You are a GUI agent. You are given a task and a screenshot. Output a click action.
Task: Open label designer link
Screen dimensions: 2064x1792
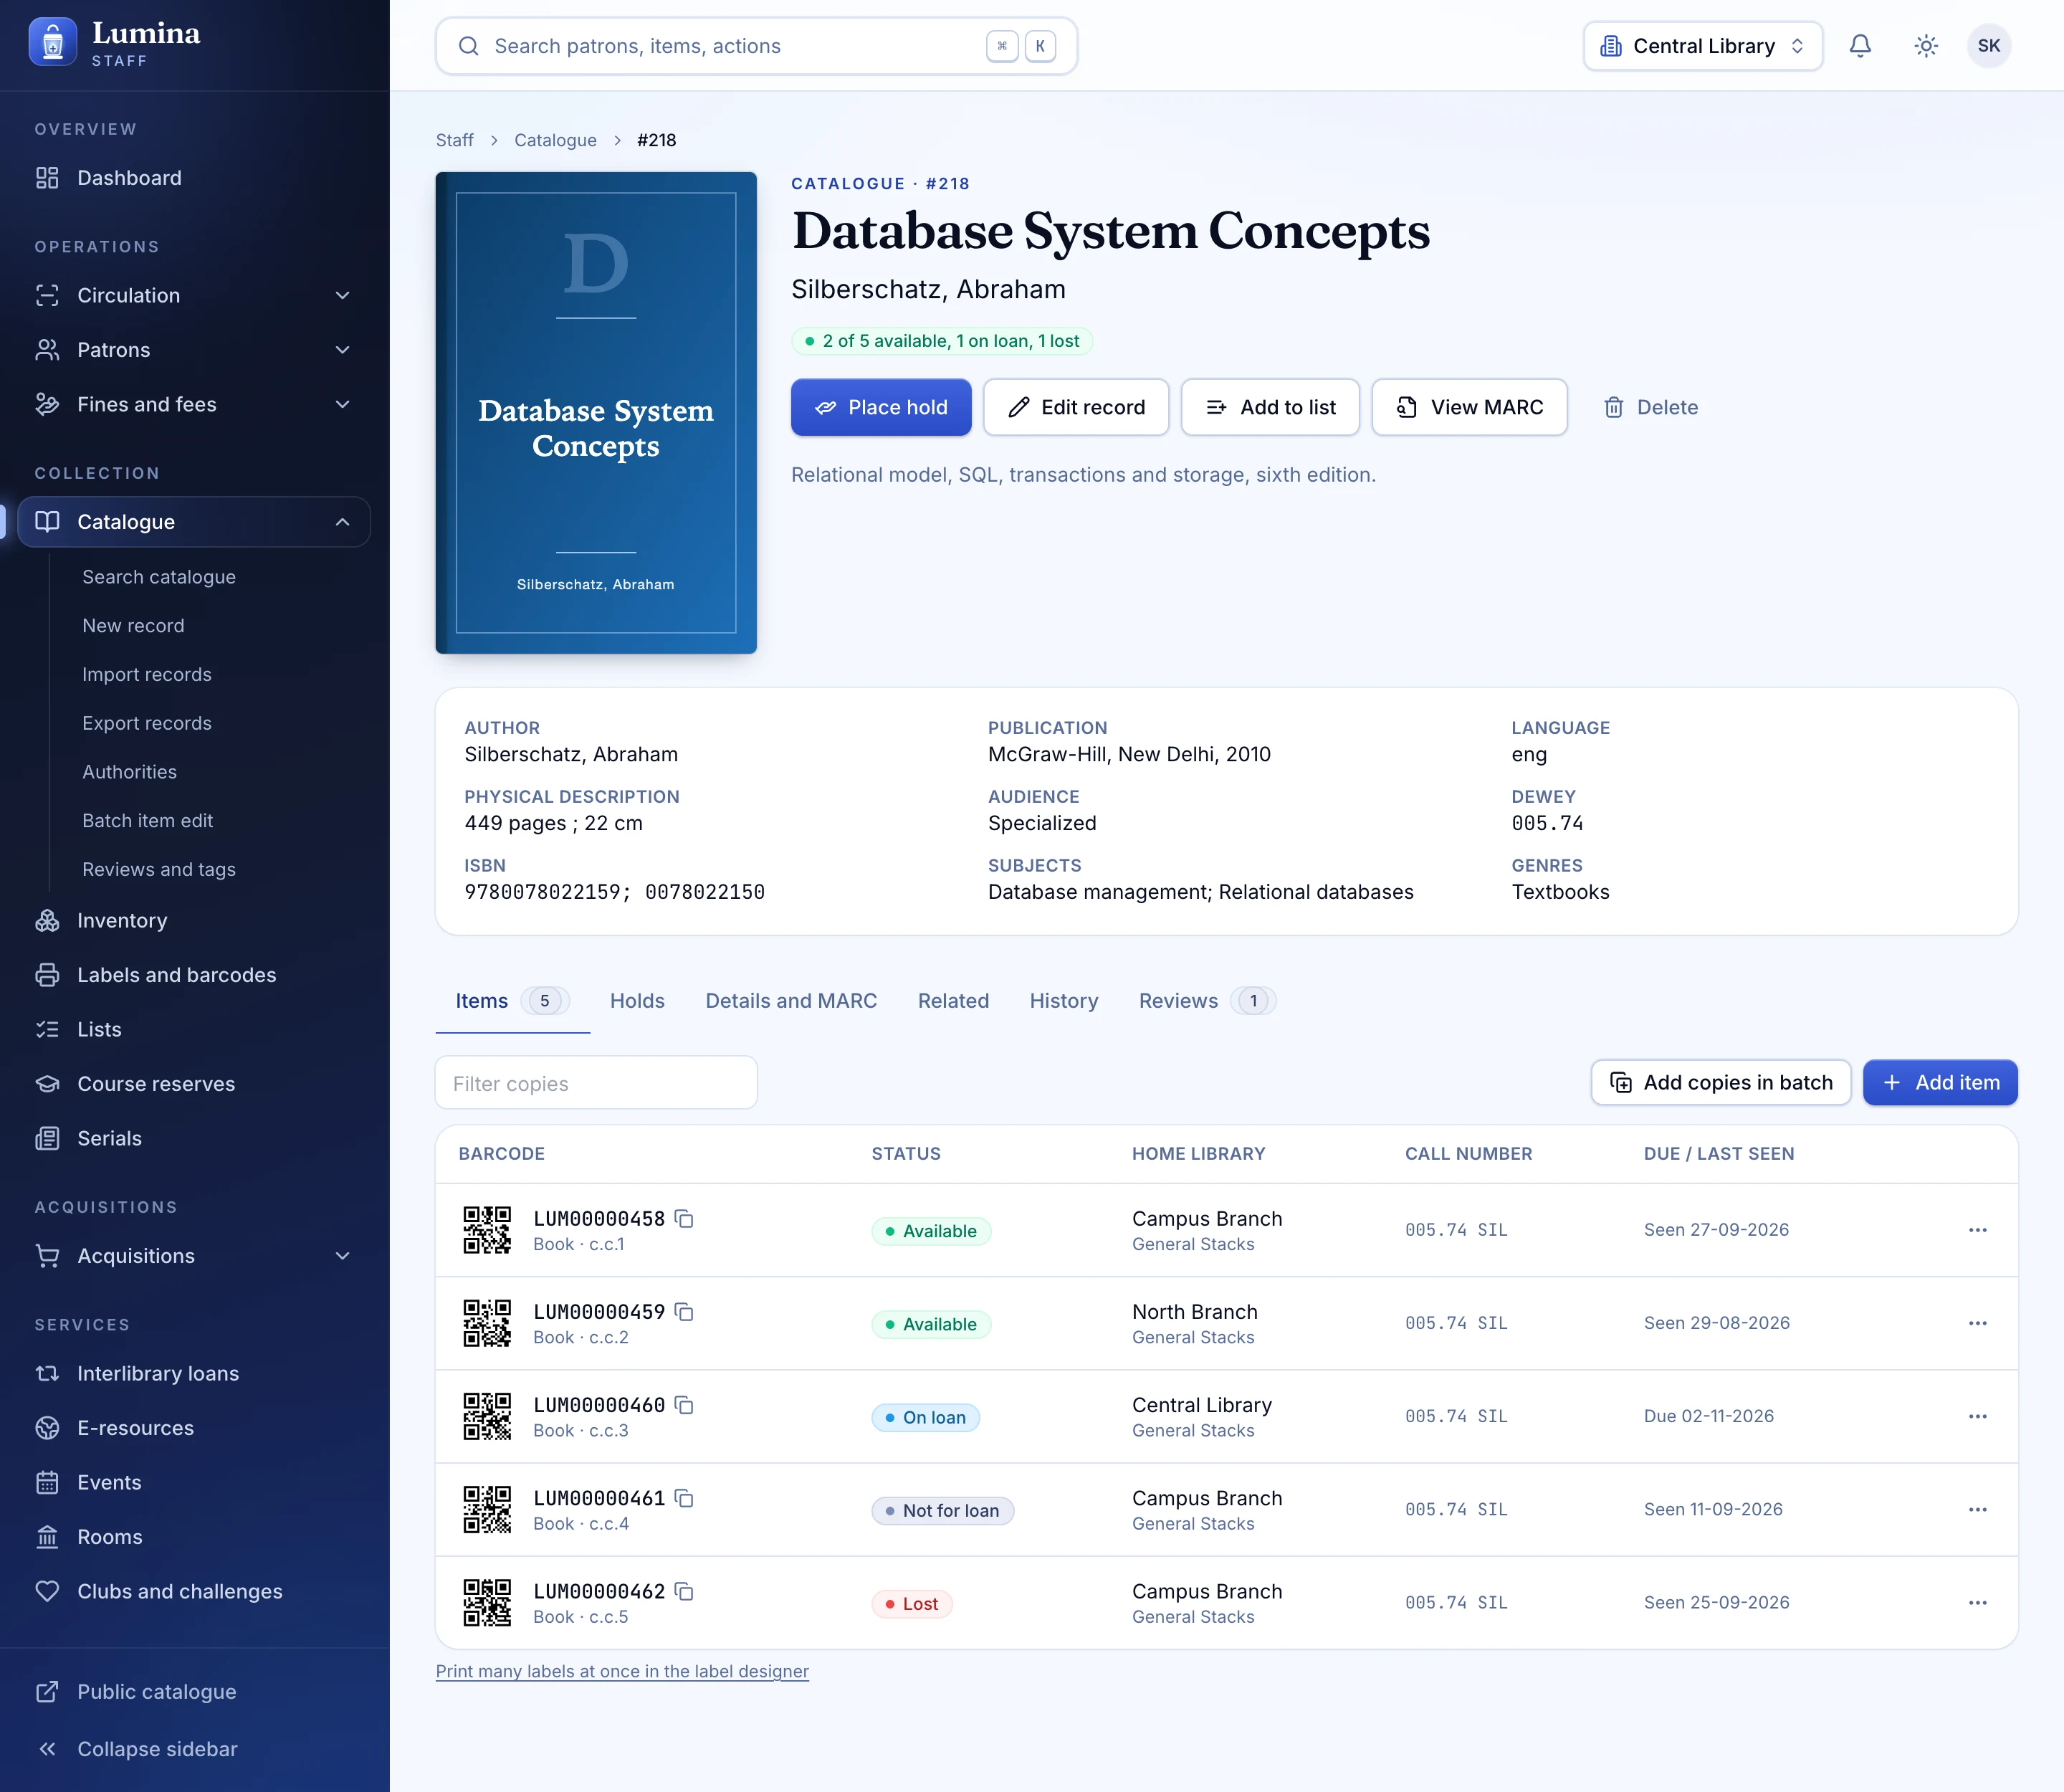[x=622, y=1671]
